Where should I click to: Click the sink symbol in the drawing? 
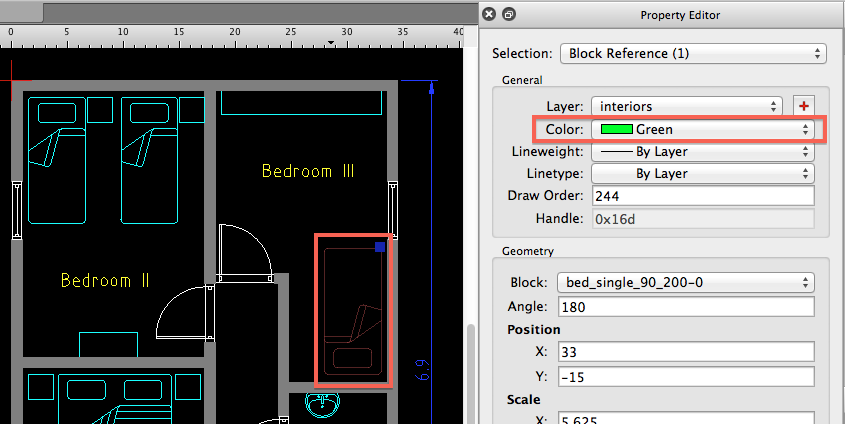click(322, 406)
